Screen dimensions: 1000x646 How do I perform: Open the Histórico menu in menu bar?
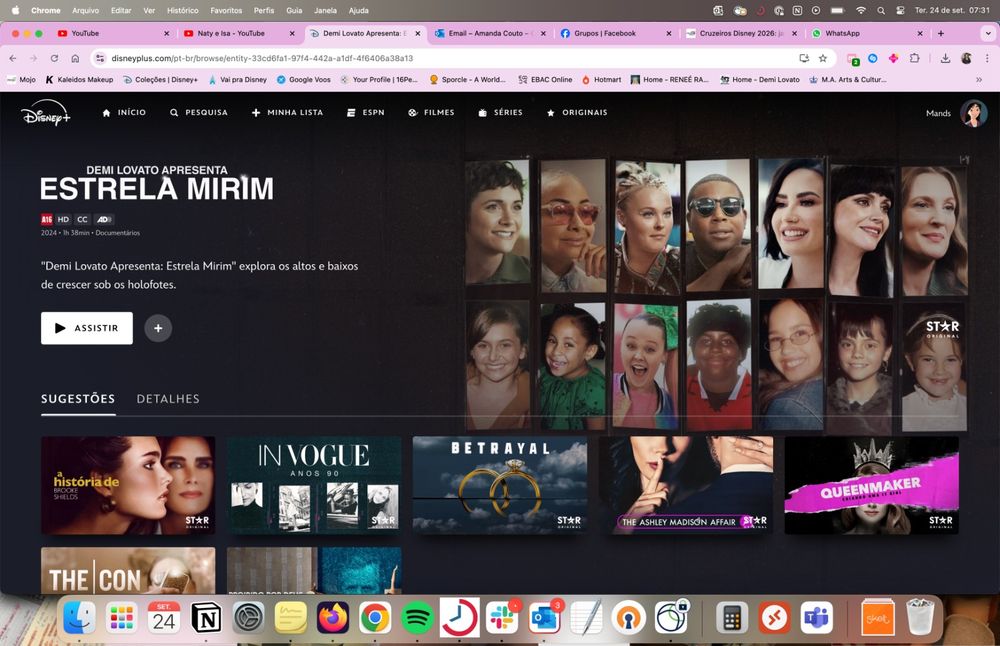[182, 10]
